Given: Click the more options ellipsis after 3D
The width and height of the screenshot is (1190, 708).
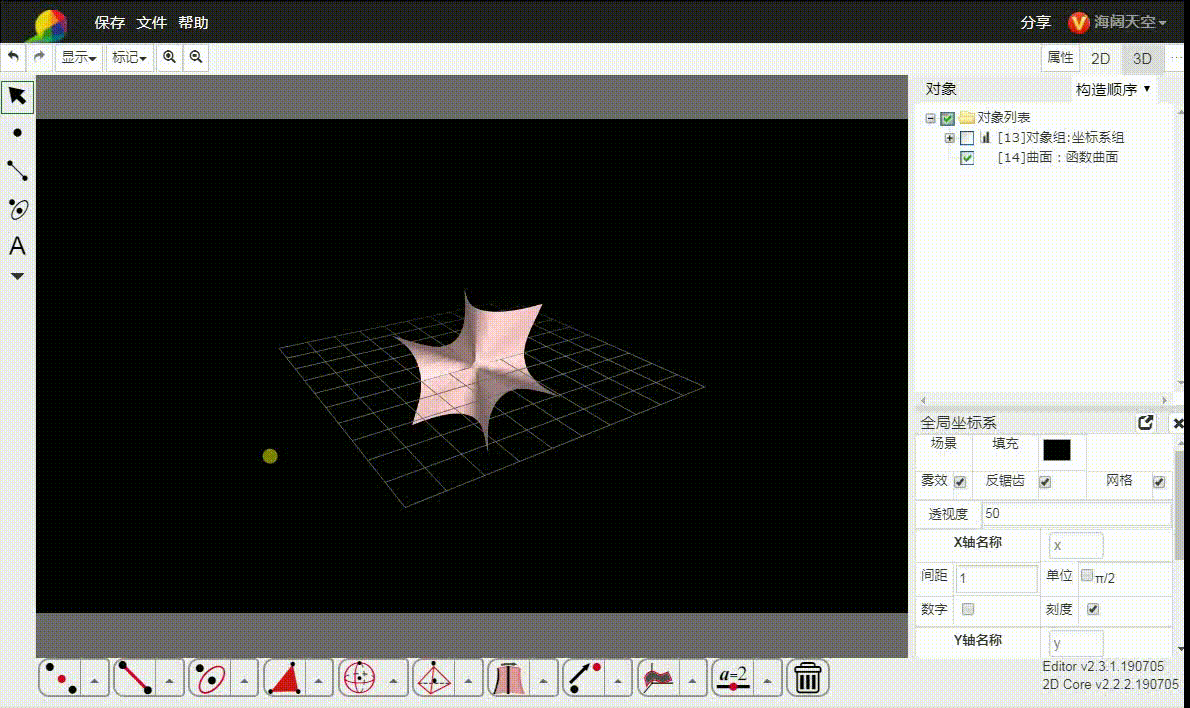Looking at the screenshot, I should click(x=1176, y=58).
